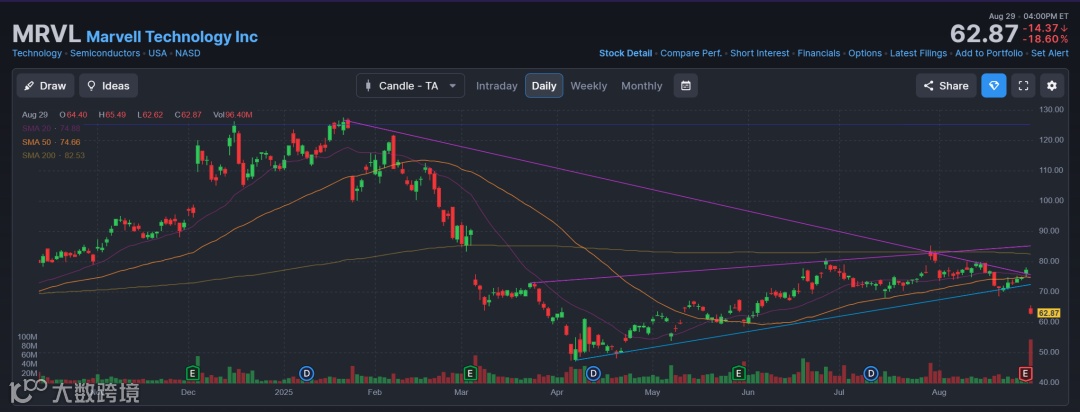Click the MRVL ticker symbol
1080x412 pixels.
click(47, 34)
